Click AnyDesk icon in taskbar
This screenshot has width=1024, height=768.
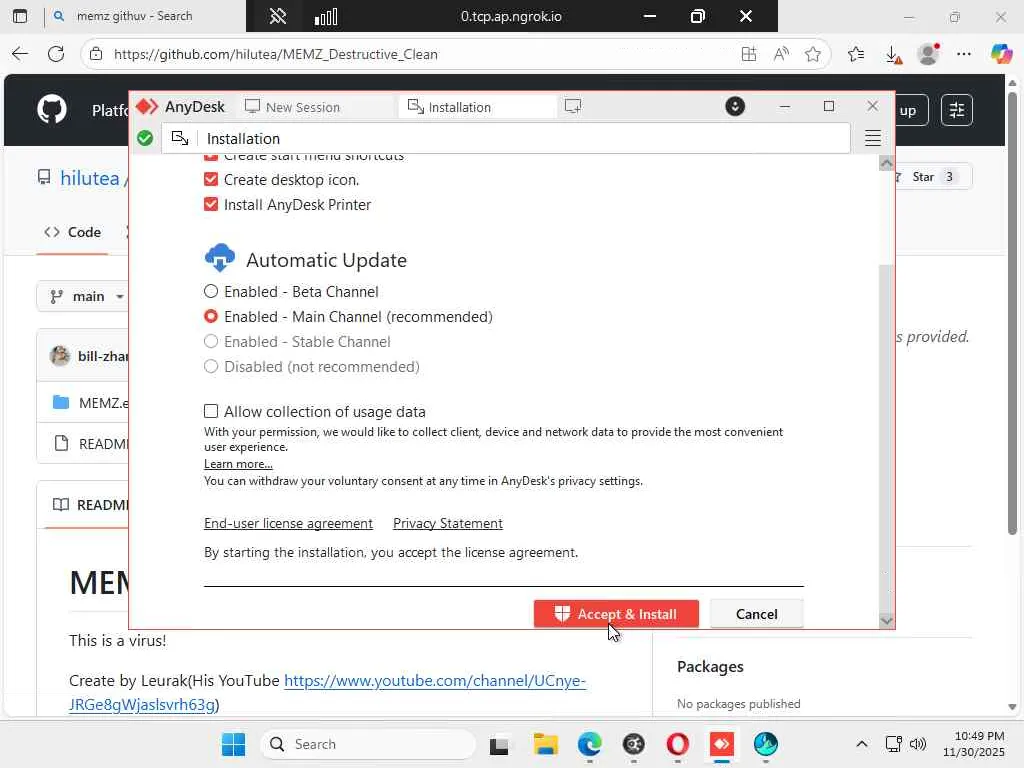(x=722, y=744)
